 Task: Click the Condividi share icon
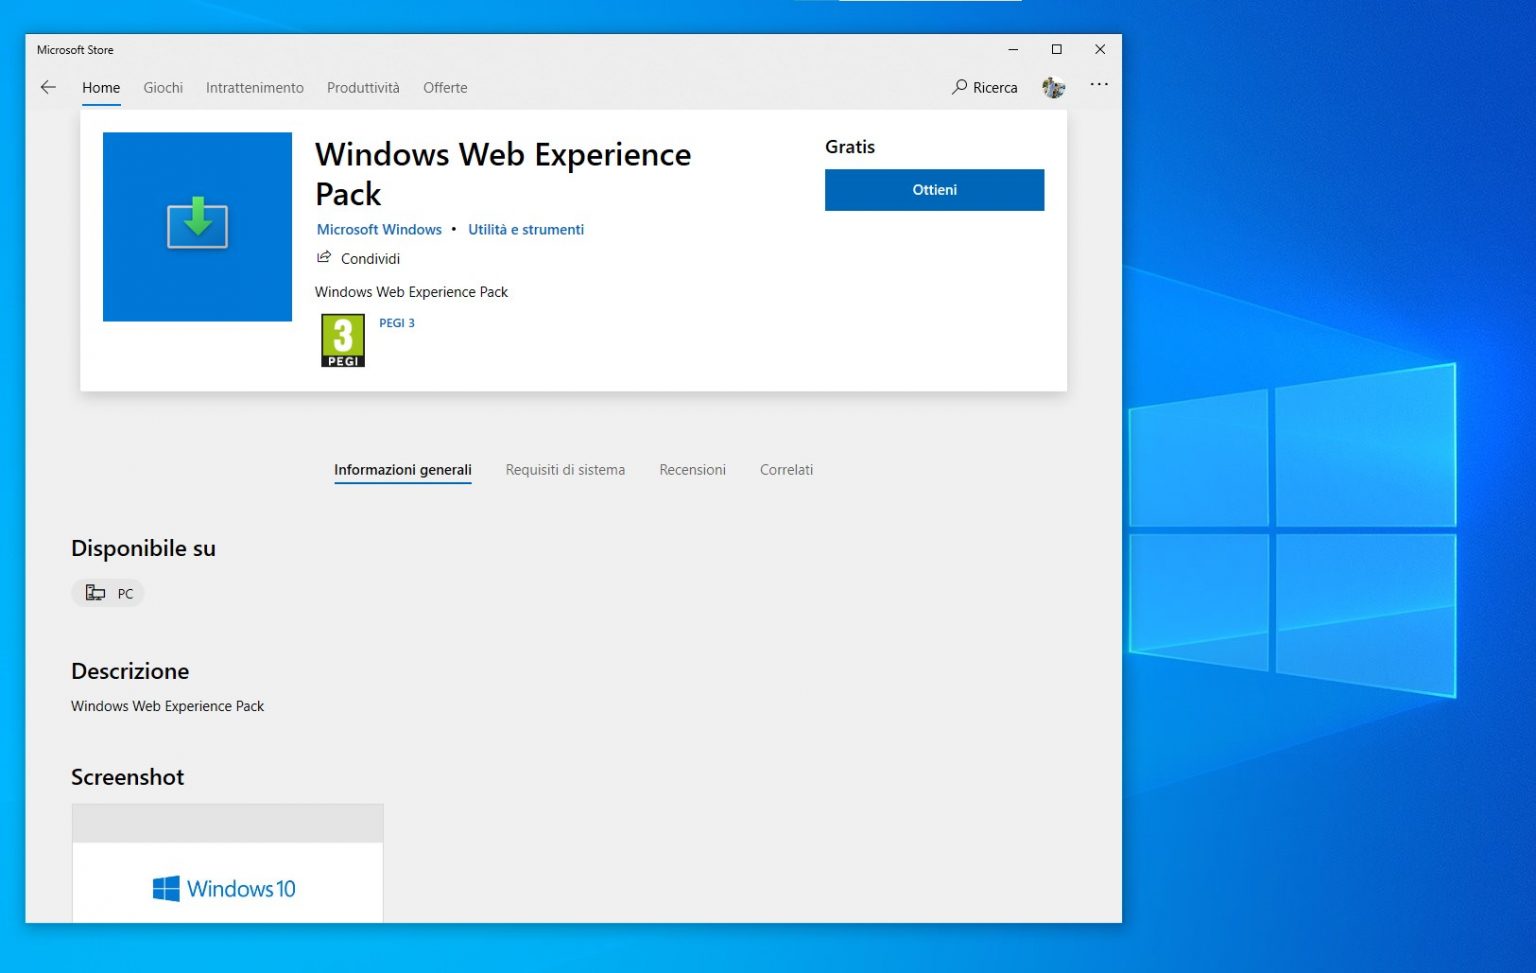click(x=324, y=257)
